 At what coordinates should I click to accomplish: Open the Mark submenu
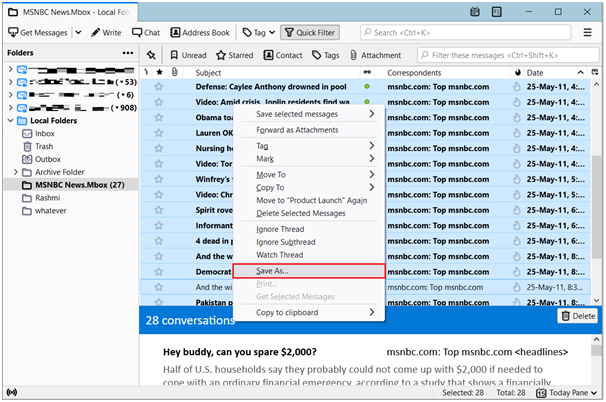(308, 158)
